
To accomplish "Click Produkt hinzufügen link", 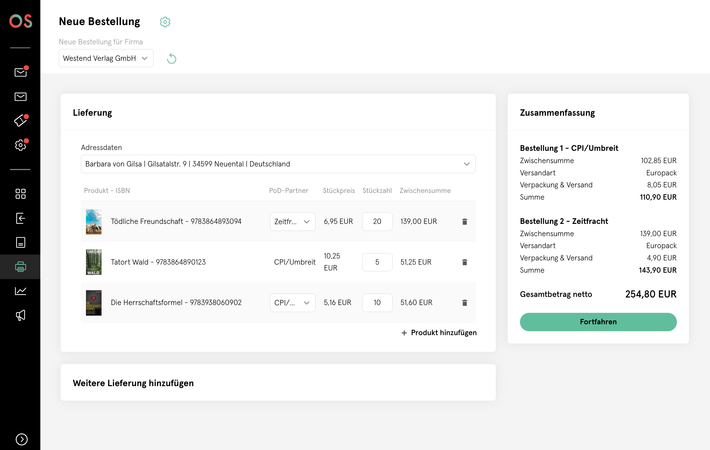I will tap(439, 333).
